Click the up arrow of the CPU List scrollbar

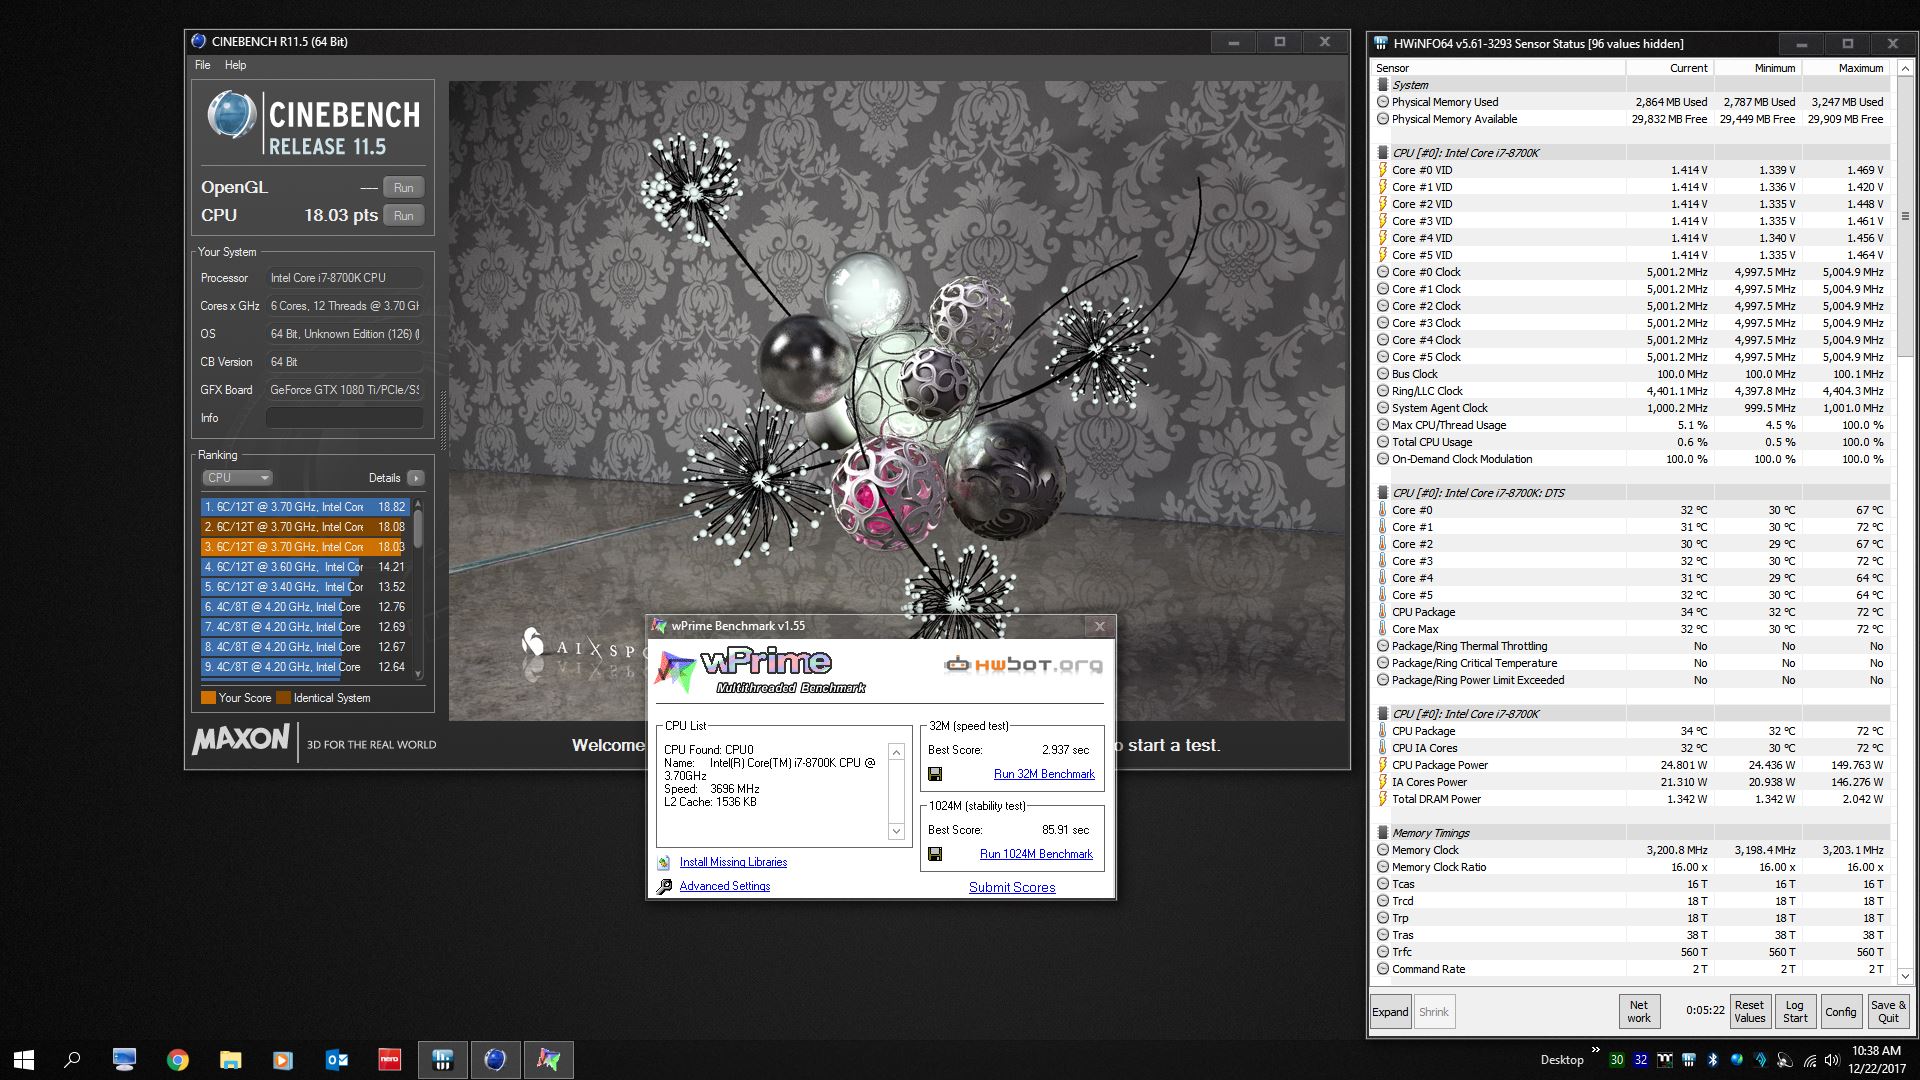click(896, 752)
